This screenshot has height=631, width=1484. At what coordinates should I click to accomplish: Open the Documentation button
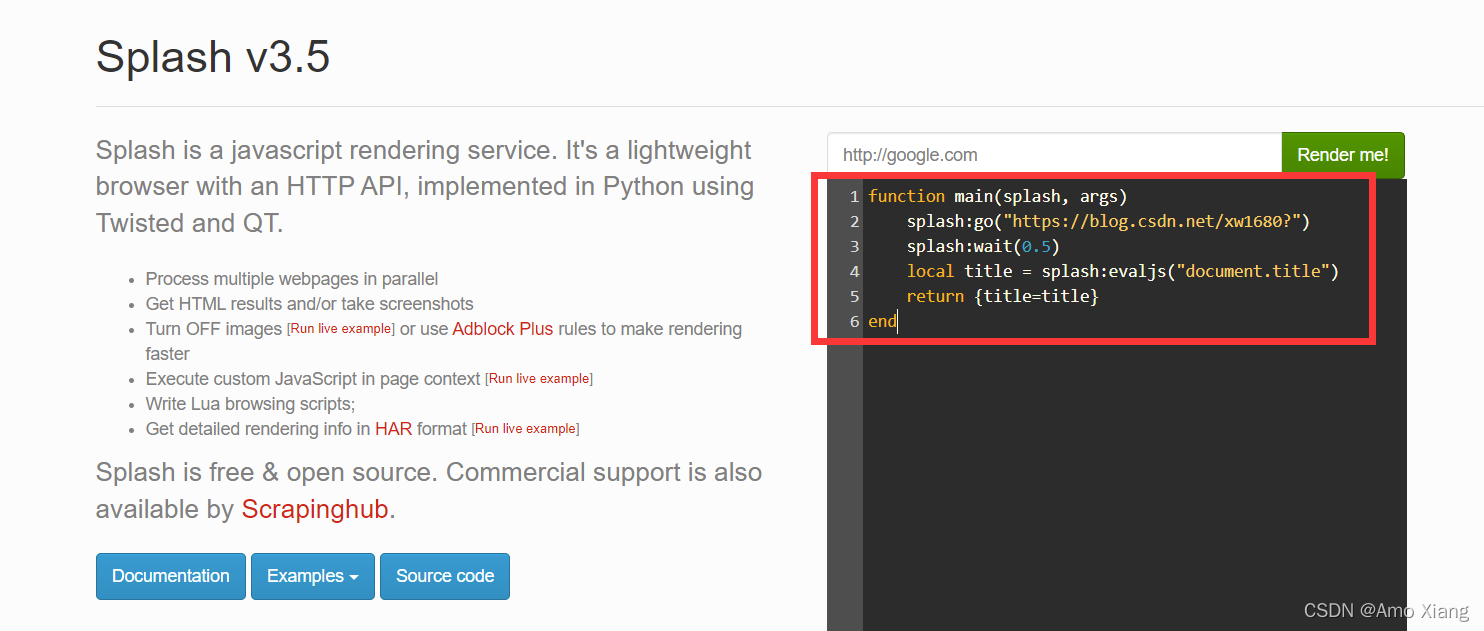171,576
